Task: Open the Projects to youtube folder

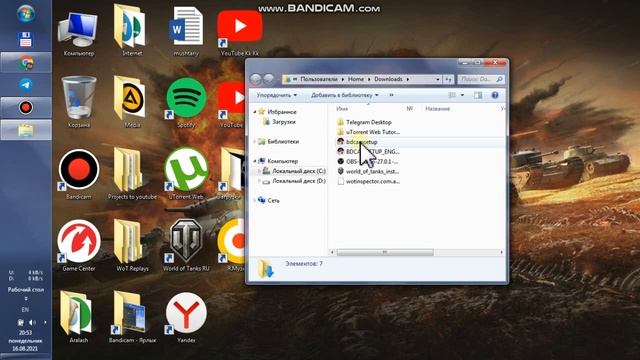Action: [132, 173]
